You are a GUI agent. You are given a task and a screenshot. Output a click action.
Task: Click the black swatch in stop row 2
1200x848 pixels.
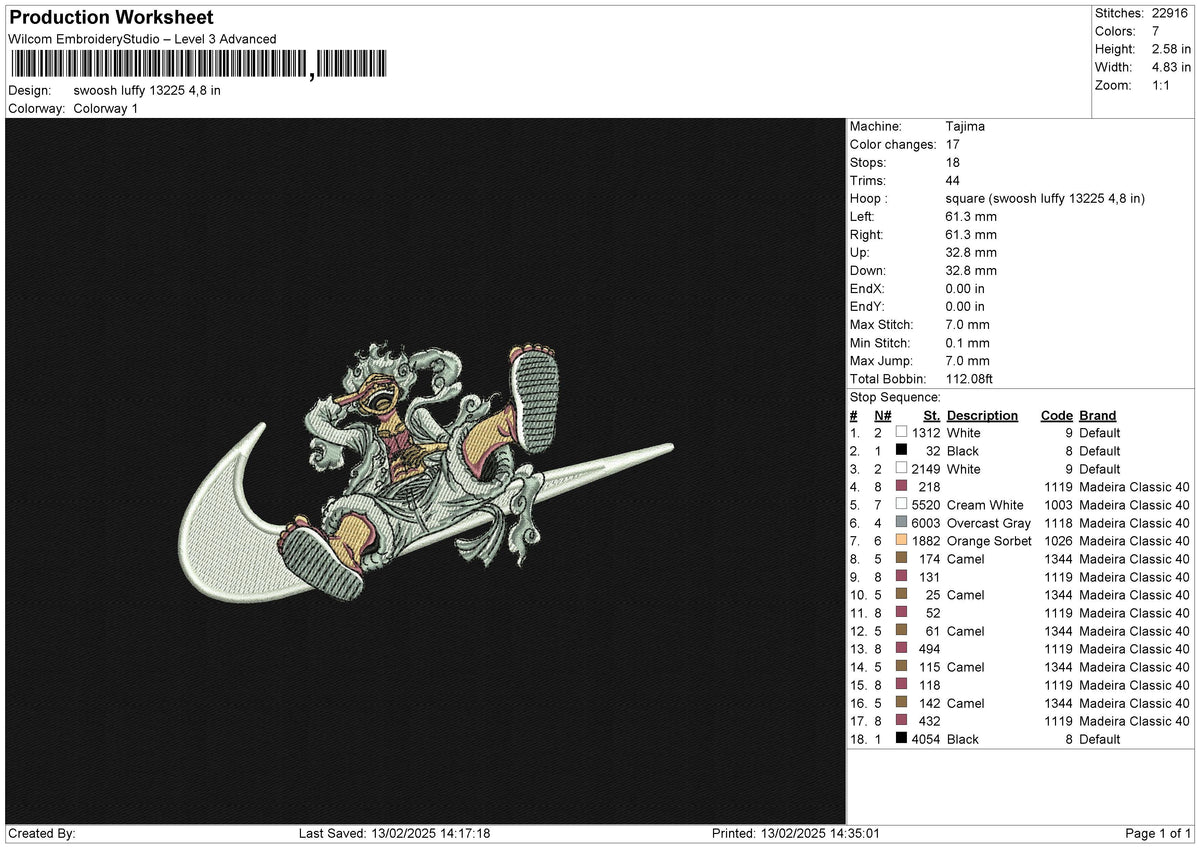click(902, 451)
